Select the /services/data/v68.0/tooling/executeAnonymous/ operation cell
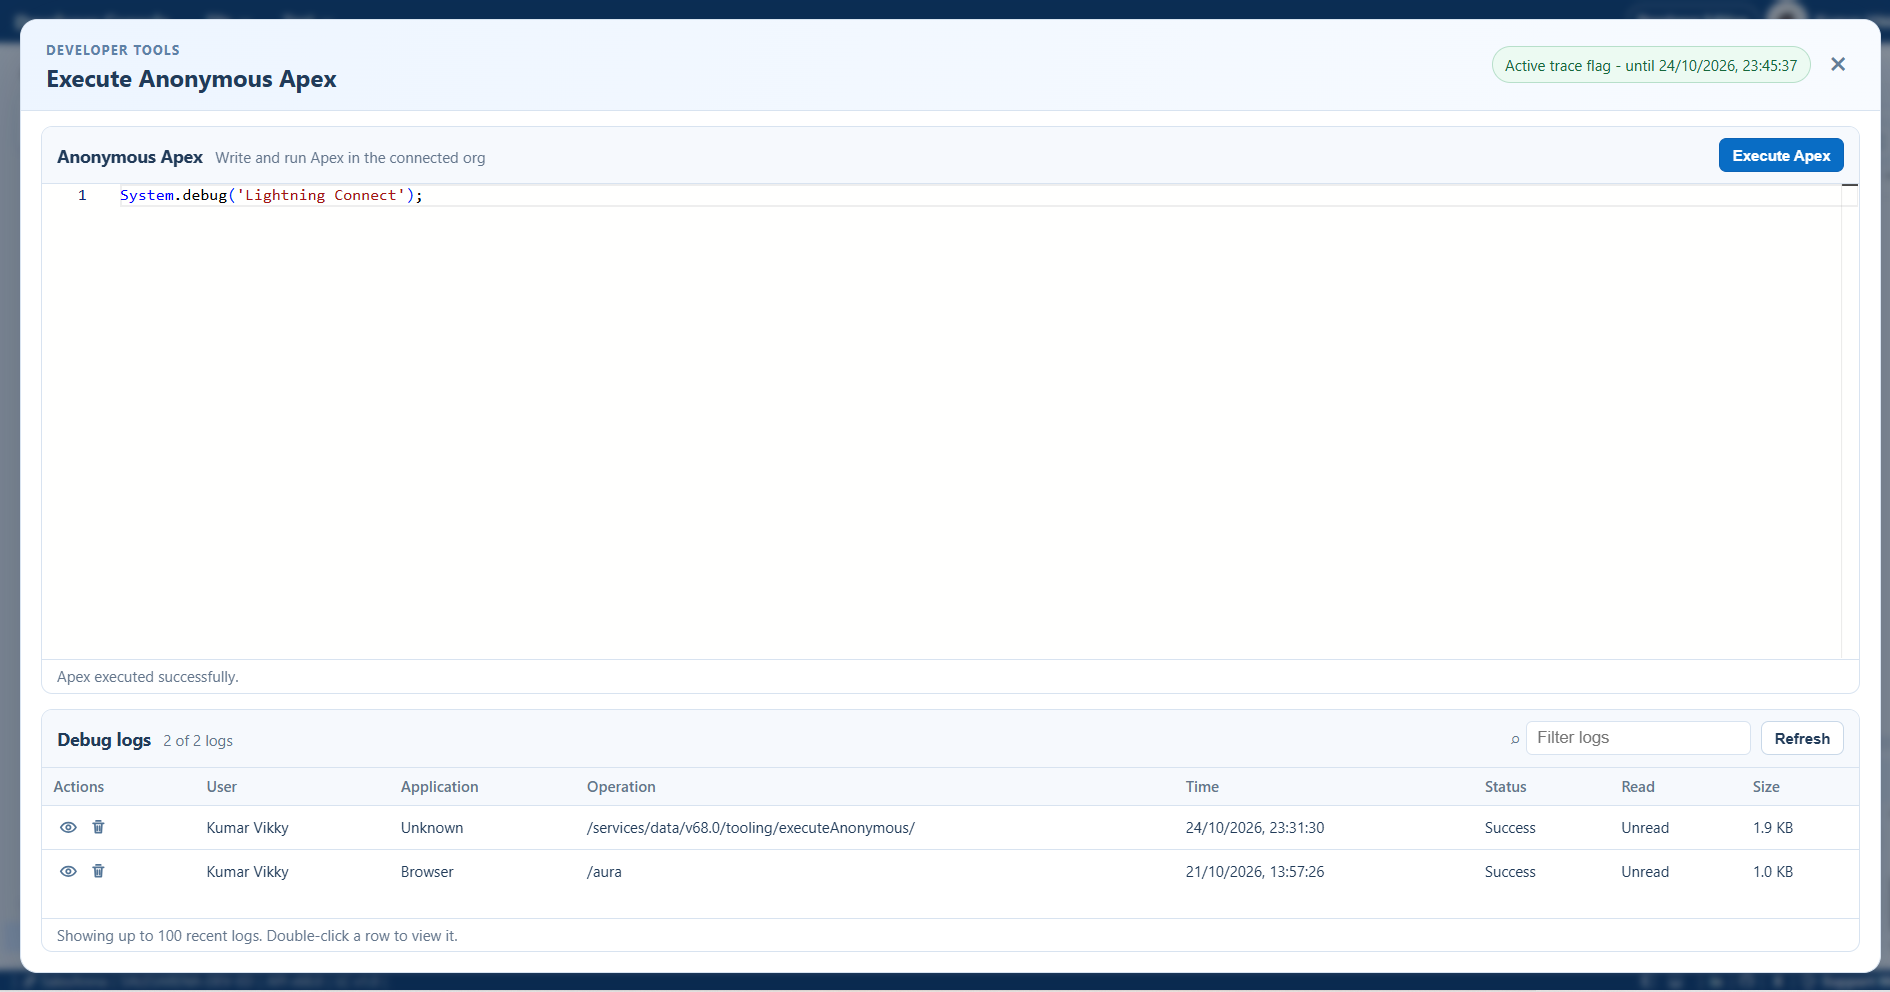This screenshot has height=992, width=1890. [750, 828]
